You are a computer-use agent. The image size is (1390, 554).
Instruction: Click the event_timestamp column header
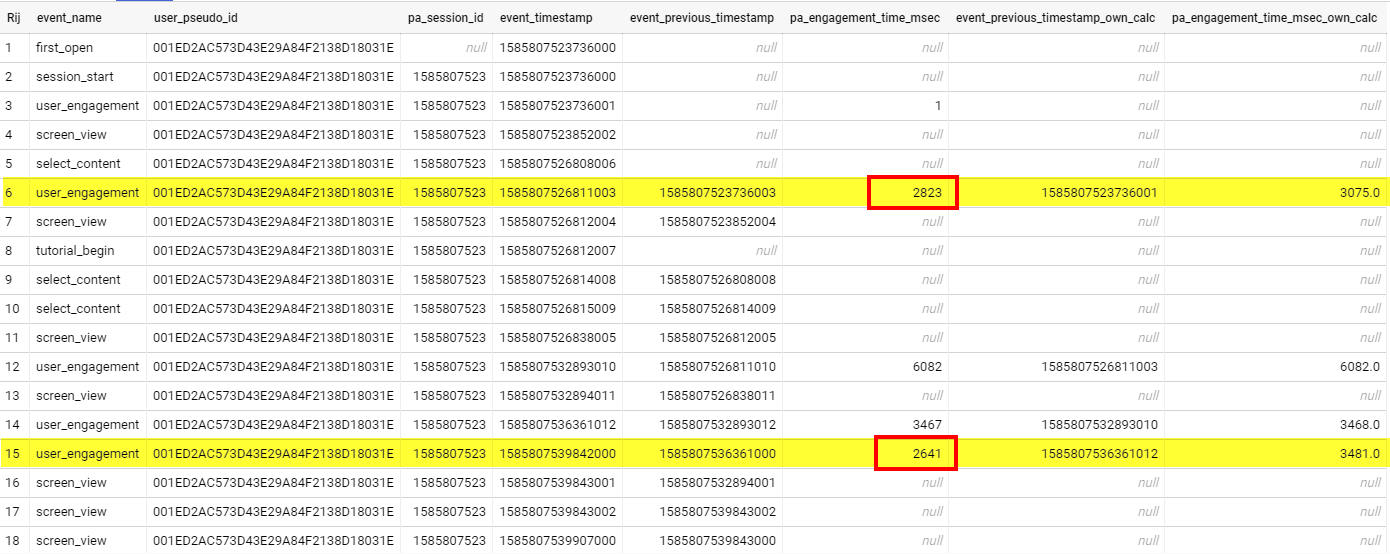547,19
